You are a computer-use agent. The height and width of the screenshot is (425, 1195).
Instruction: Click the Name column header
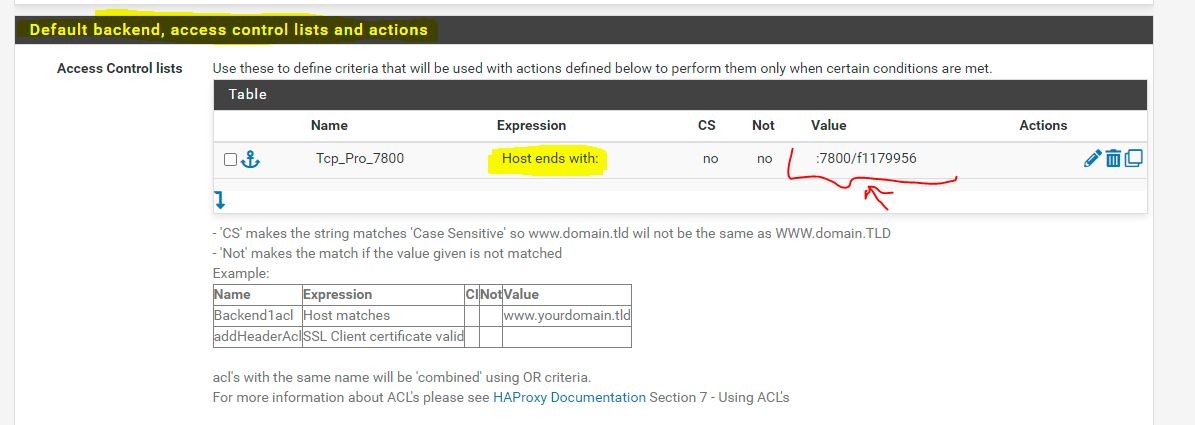327,125
